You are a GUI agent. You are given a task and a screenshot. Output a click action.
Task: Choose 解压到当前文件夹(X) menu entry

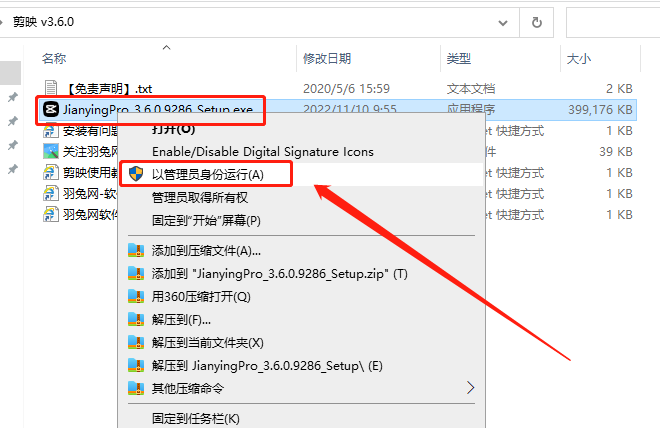pos(208,343)
